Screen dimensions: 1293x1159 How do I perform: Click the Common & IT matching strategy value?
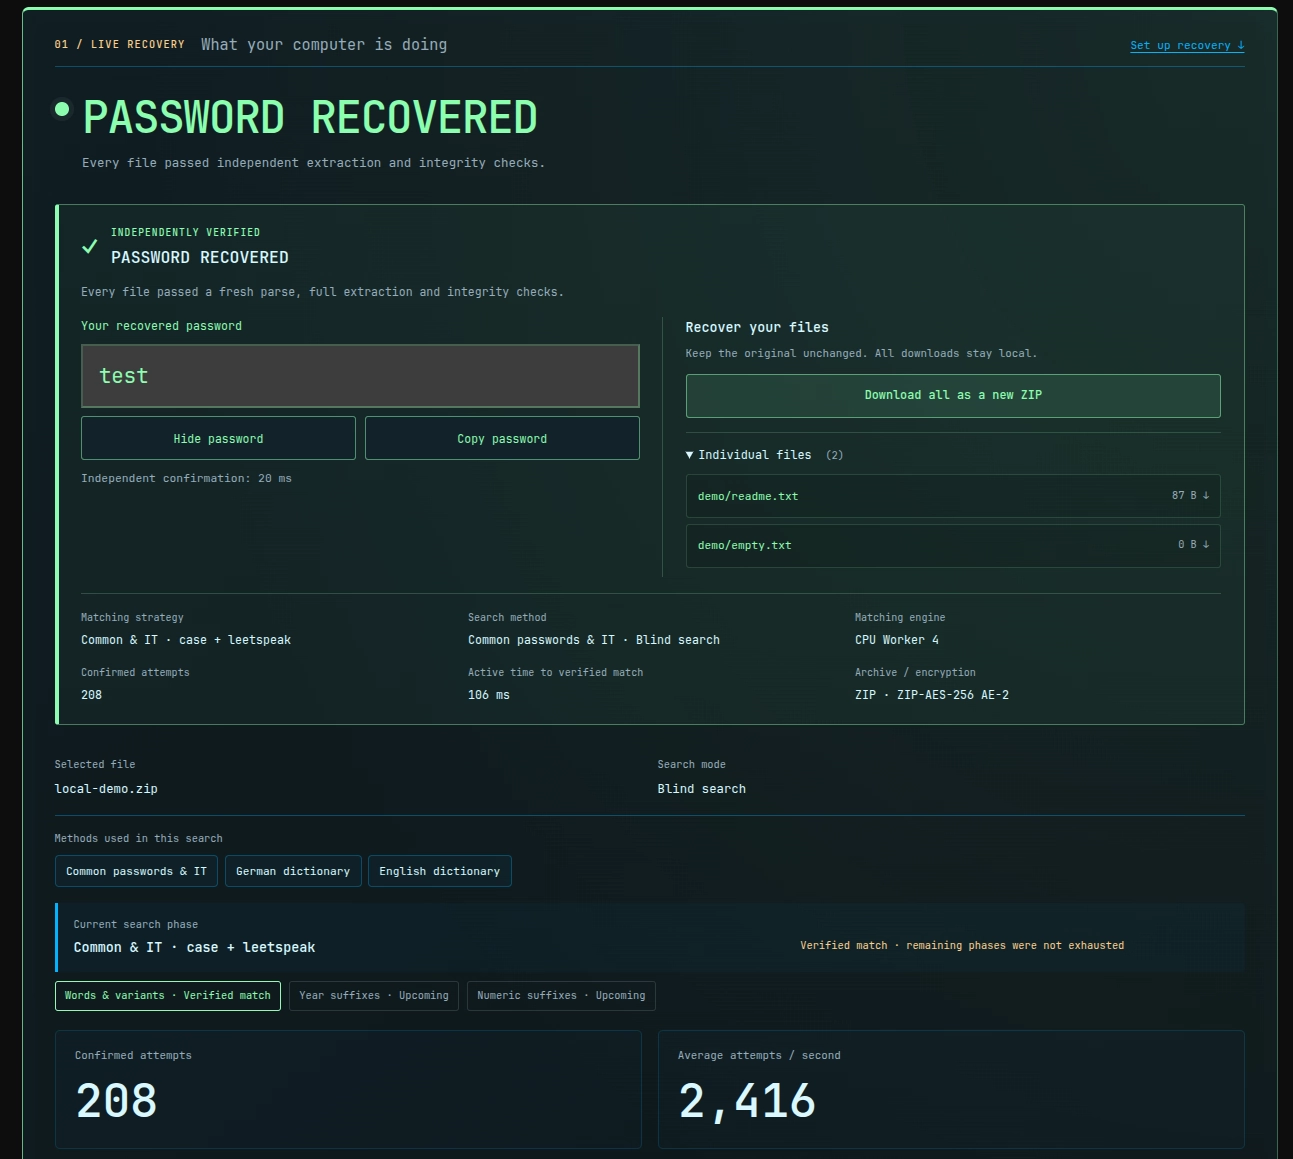pyautogui.click(x=186, y=640)
